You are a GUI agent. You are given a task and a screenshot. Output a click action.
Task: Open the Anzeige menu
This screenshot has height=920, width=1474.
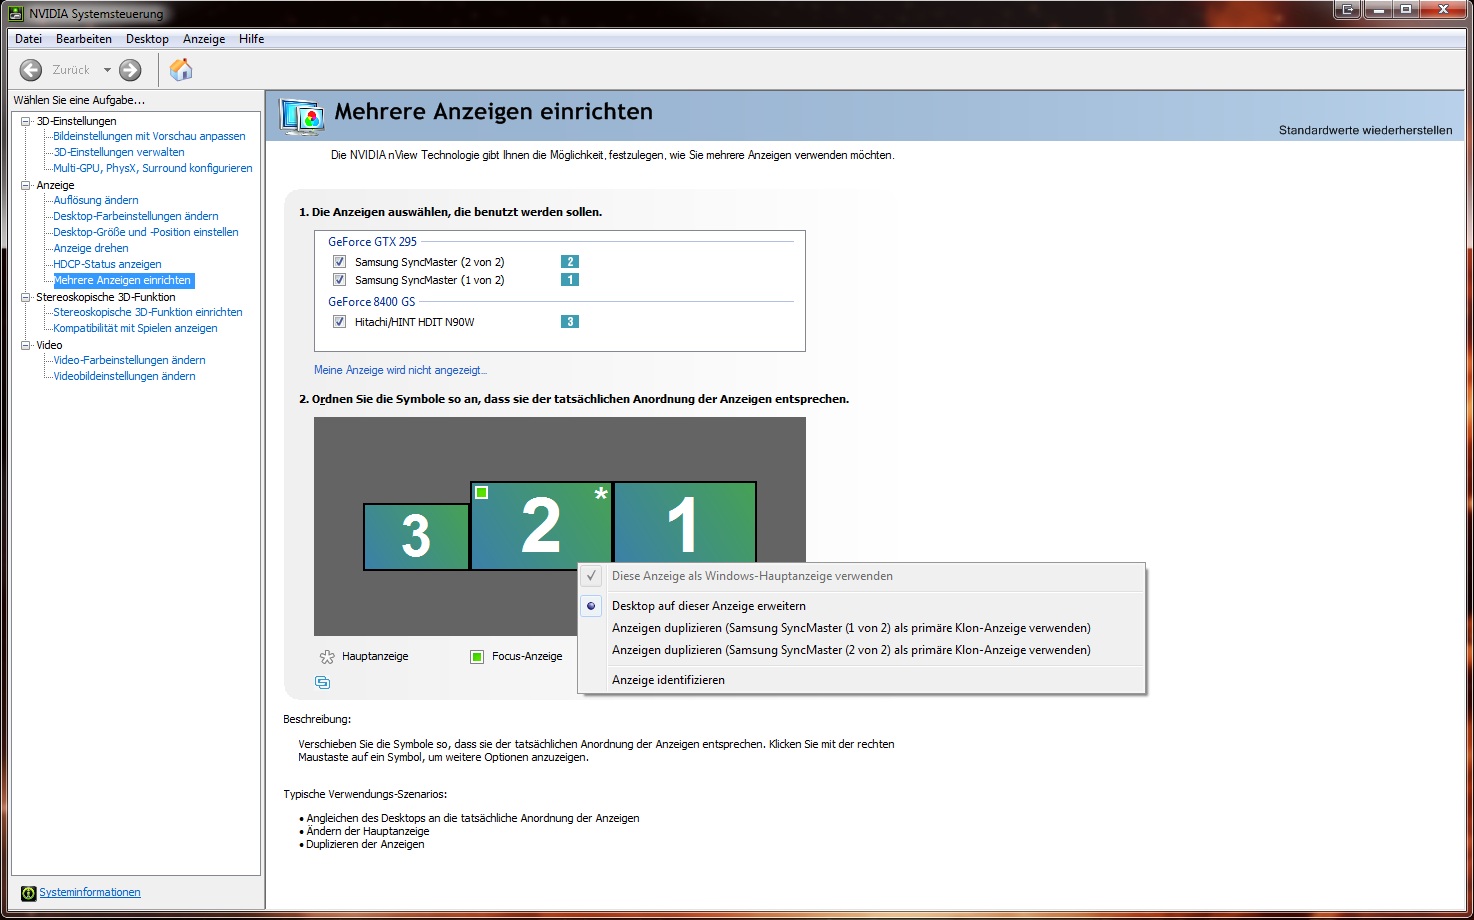tap(204, 39)
